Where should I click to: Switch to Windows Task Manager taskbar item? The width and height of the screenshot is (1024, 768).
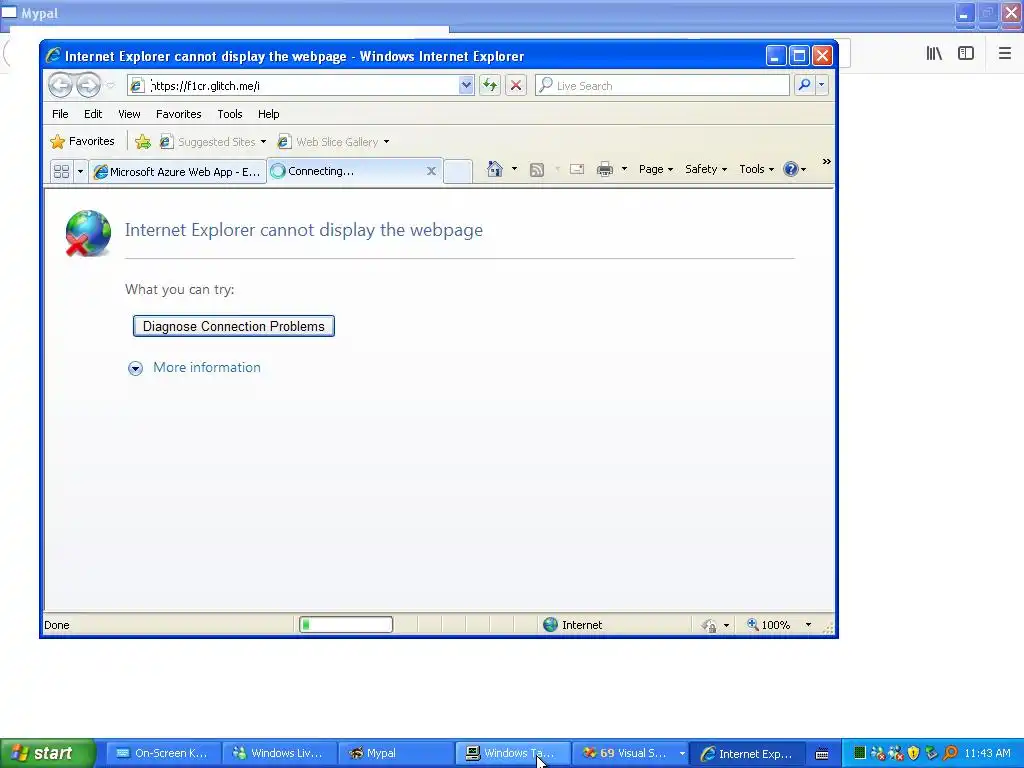point(511,754)
